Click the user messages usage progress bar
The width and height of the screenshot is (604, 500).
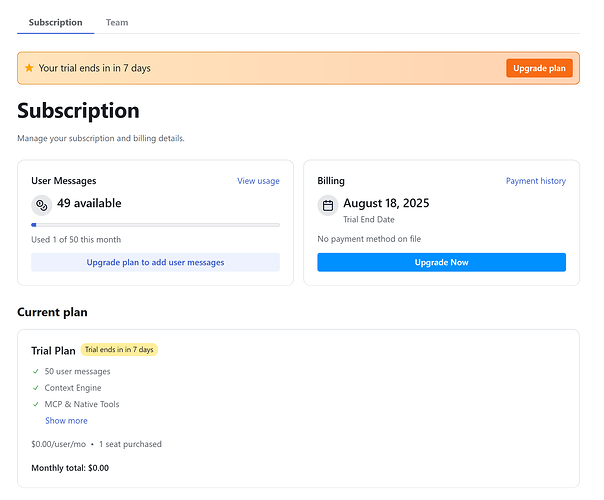[156, 225]
